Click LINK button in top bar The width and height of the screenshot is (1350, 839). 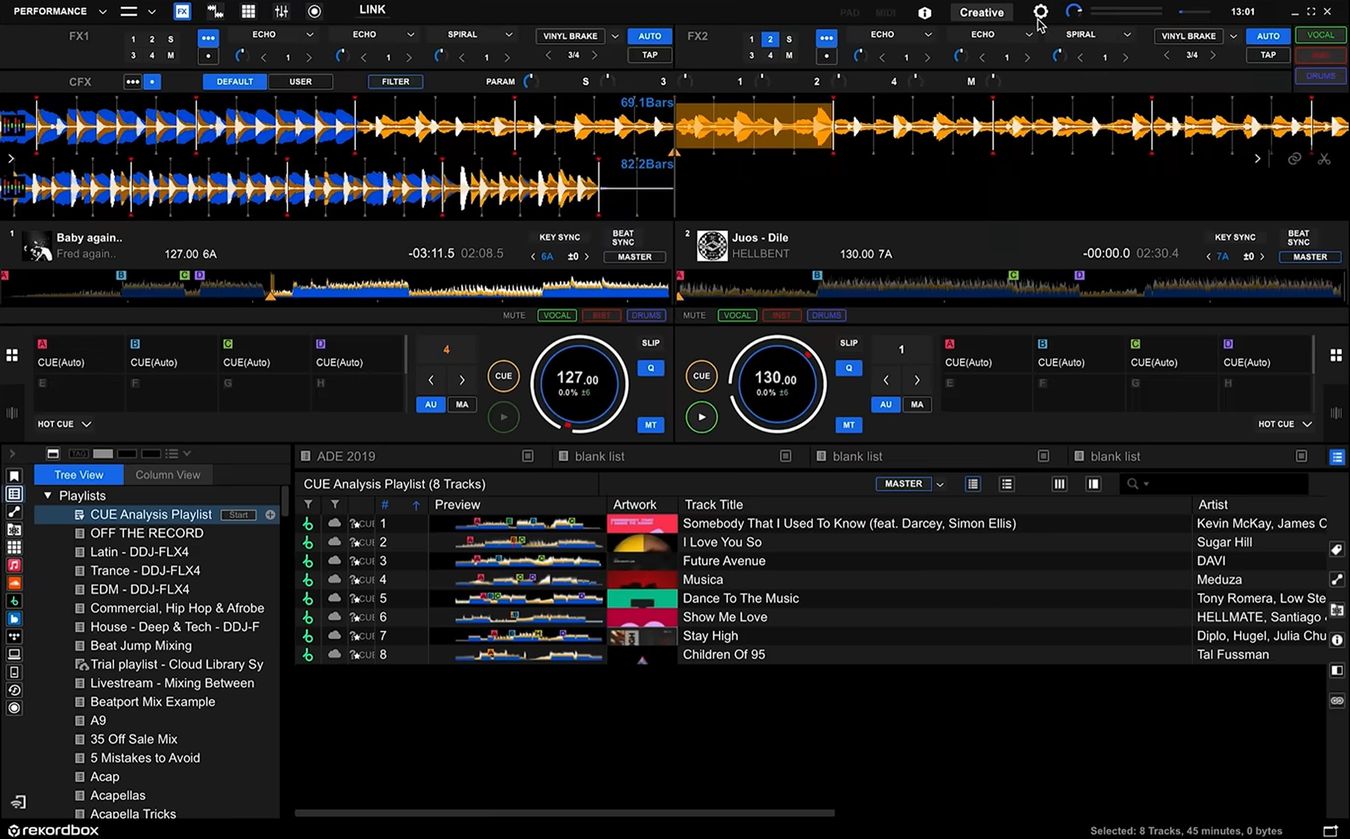click(372, 10)
